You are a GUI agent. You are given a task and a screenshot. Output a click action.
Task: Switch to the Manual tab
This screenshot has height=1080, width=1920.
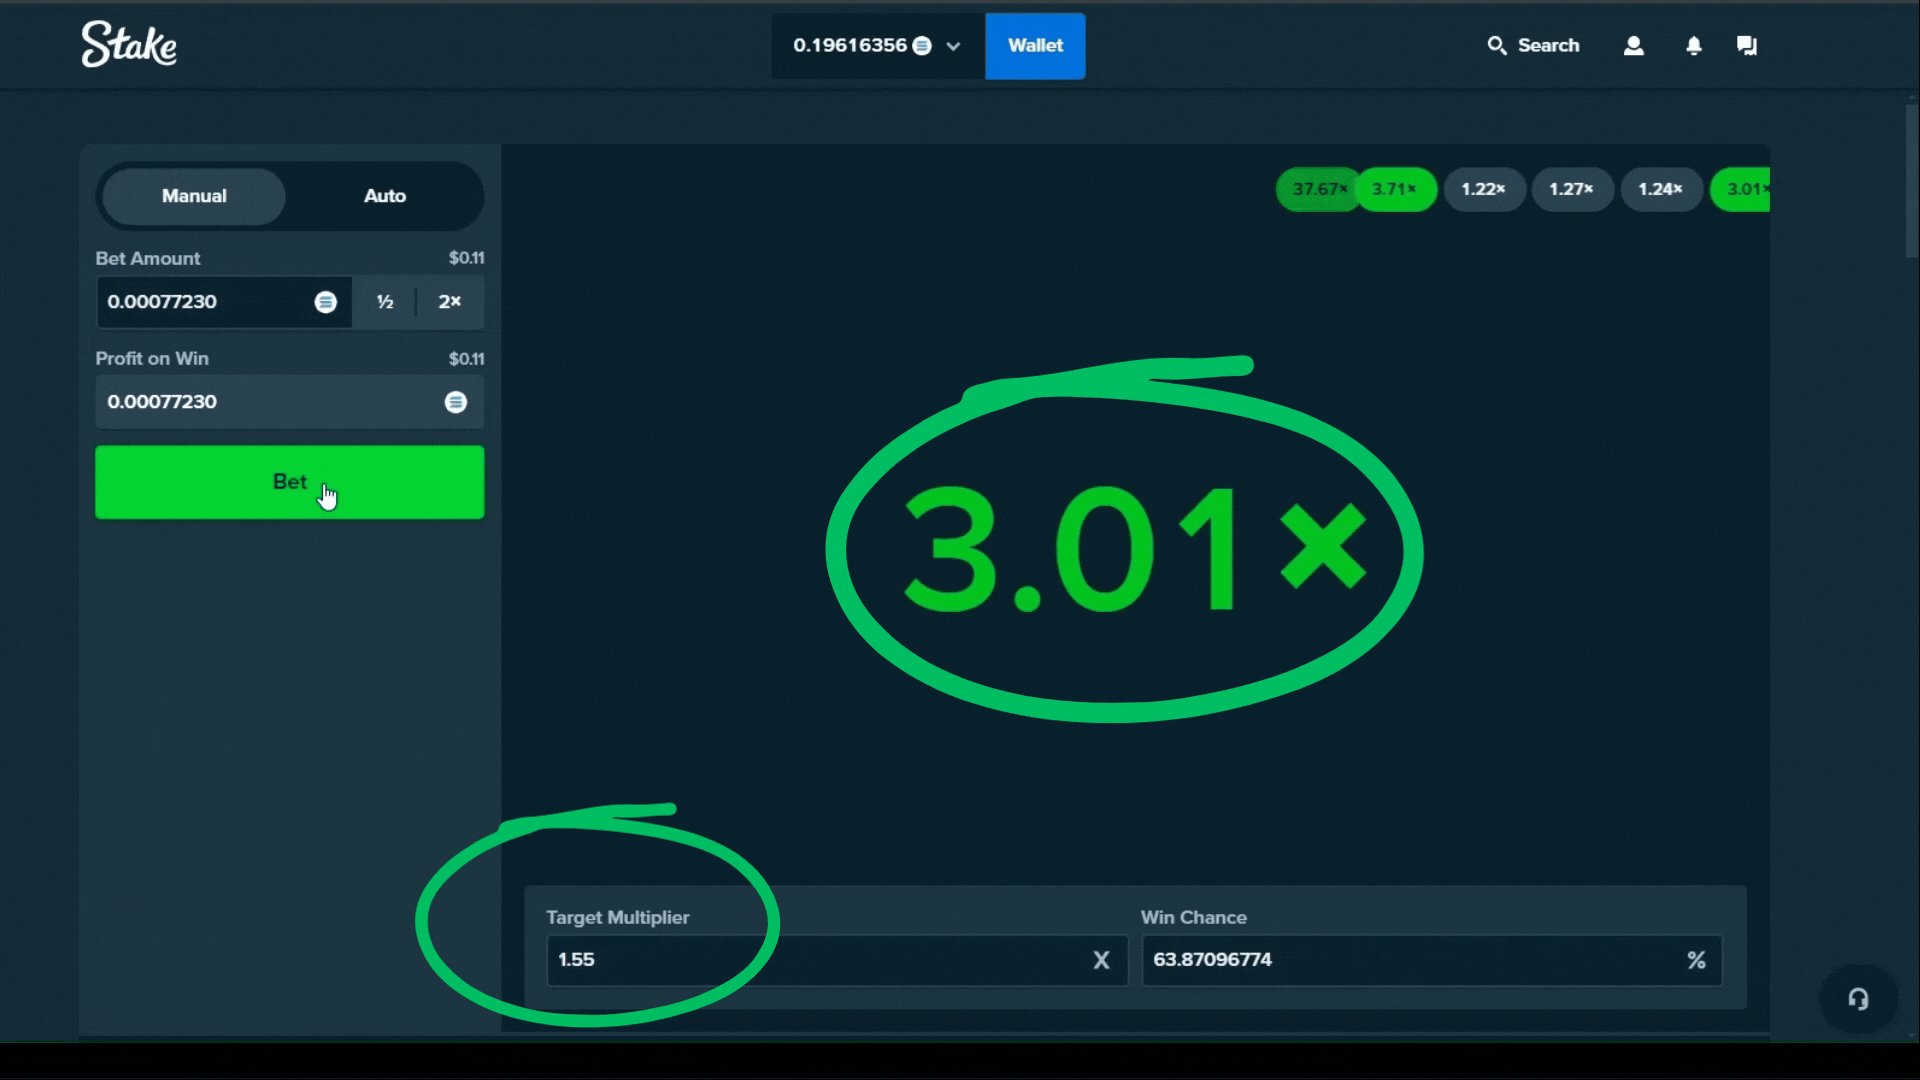pyautogui.click(x=194, y=196)
